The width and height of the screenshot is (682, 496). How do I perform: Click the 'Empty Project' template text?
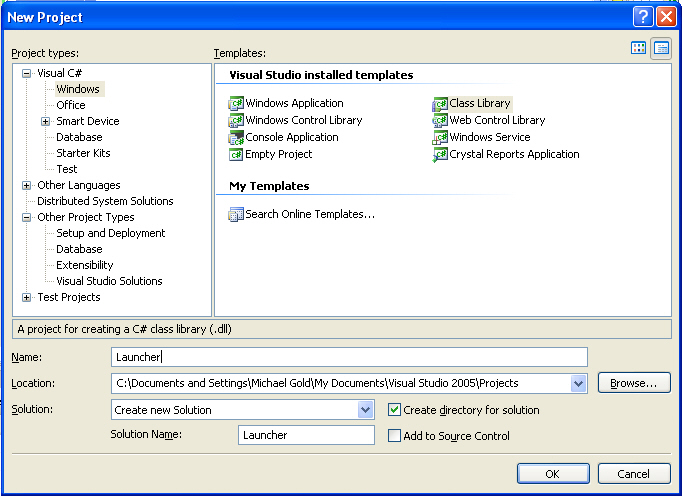point(279,154)
